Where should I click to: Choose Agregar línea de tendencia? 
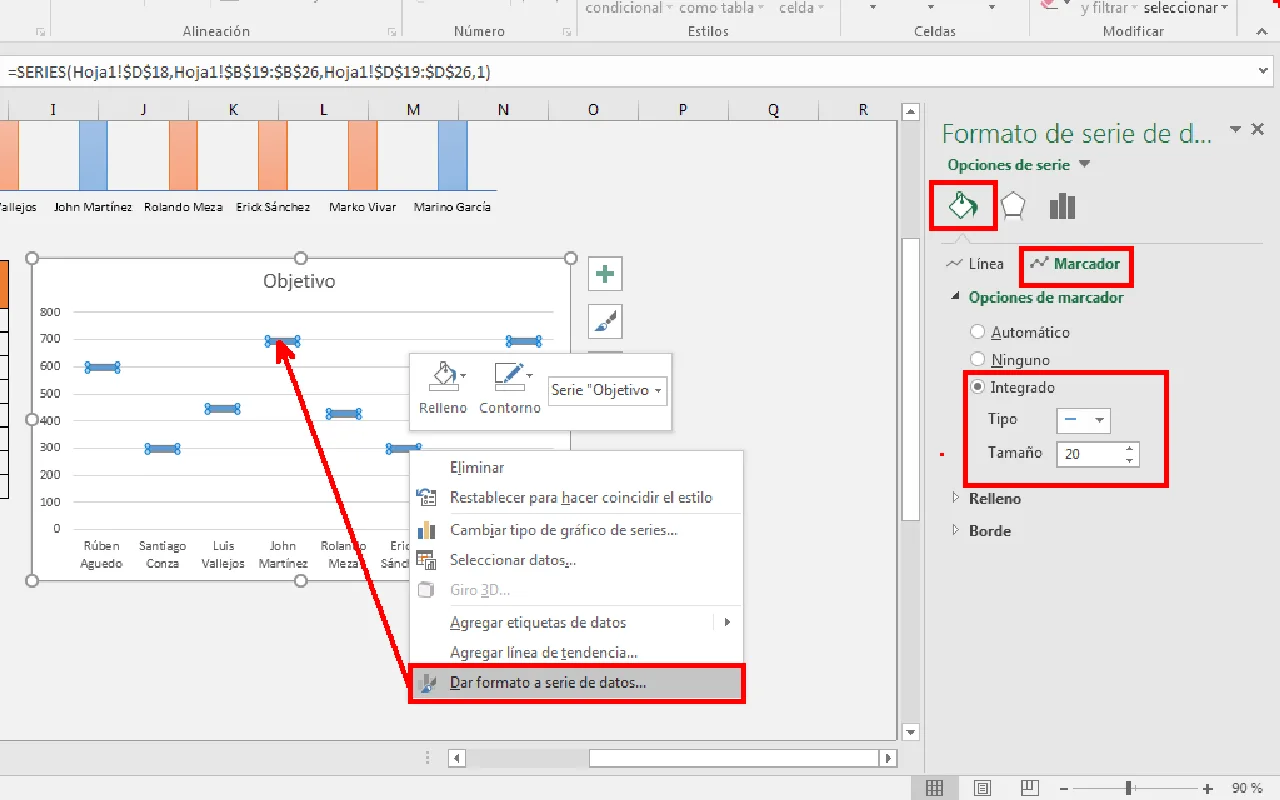click(576, 652)
